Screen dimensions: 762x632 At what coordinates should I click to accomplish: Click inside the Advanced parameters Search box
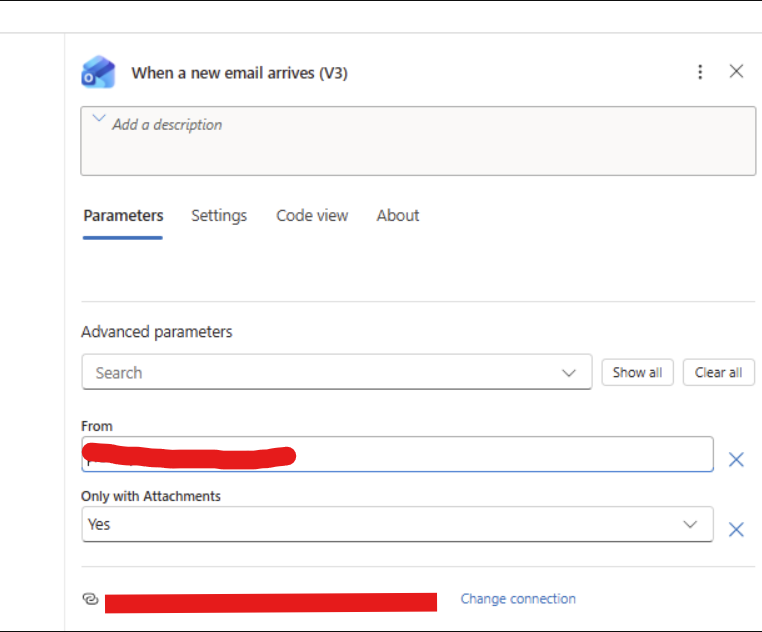click(320, 373)
